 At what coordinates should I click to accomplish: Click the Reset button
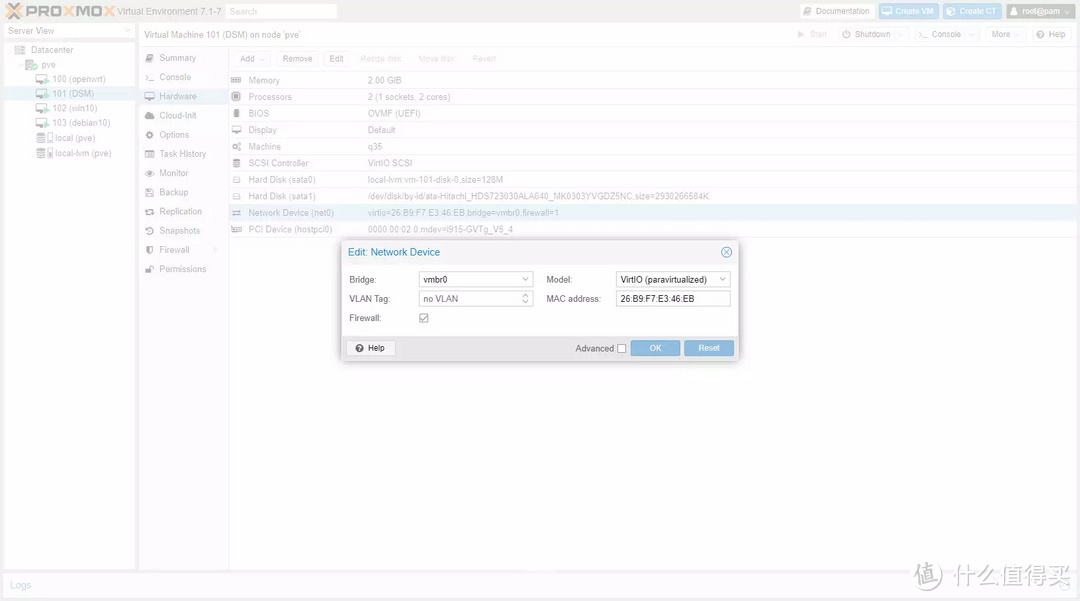[x=709, y=348]
